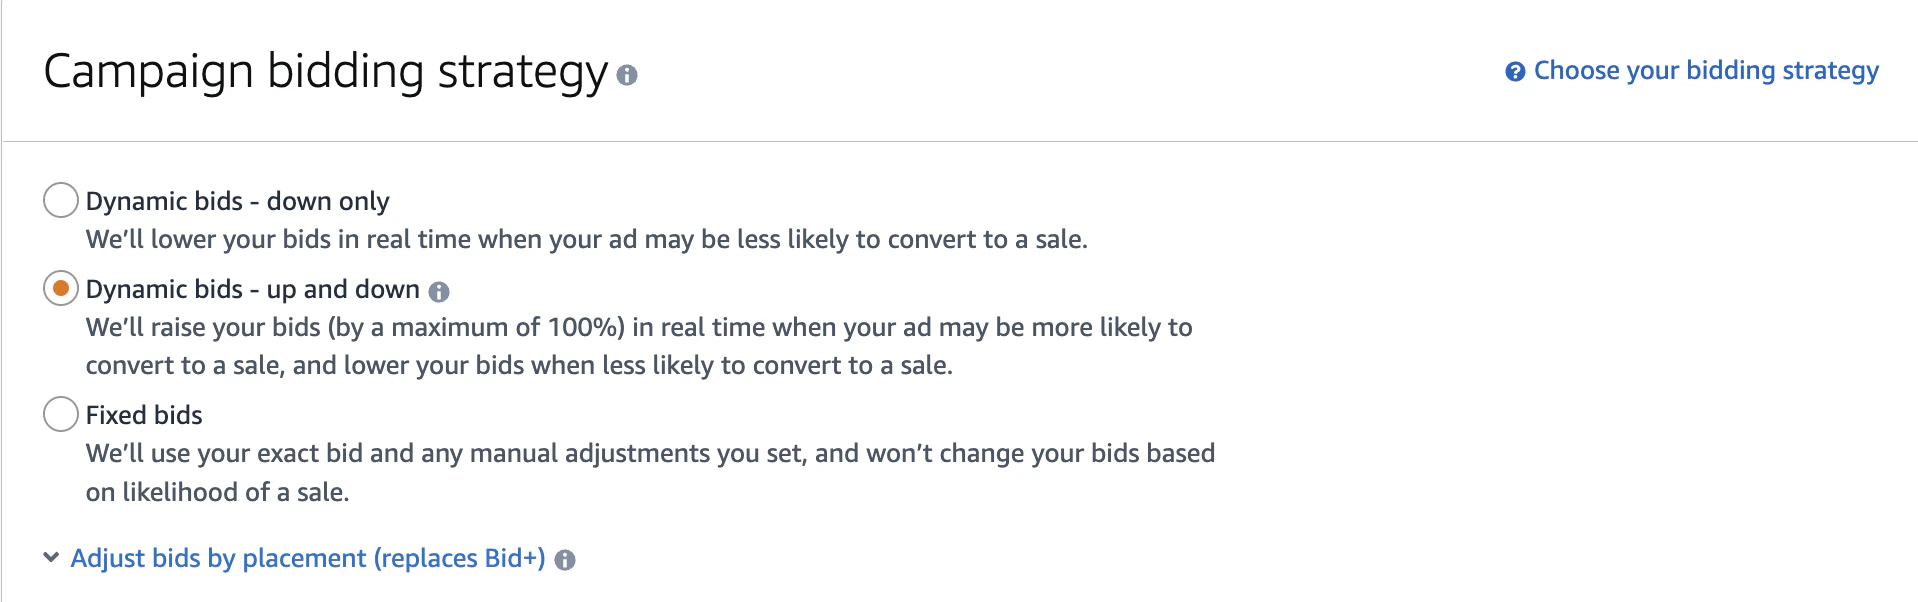Click info icon after Adjust bids by placement
The height and width of the screenshot is (602, 1918).
(565, 560)
